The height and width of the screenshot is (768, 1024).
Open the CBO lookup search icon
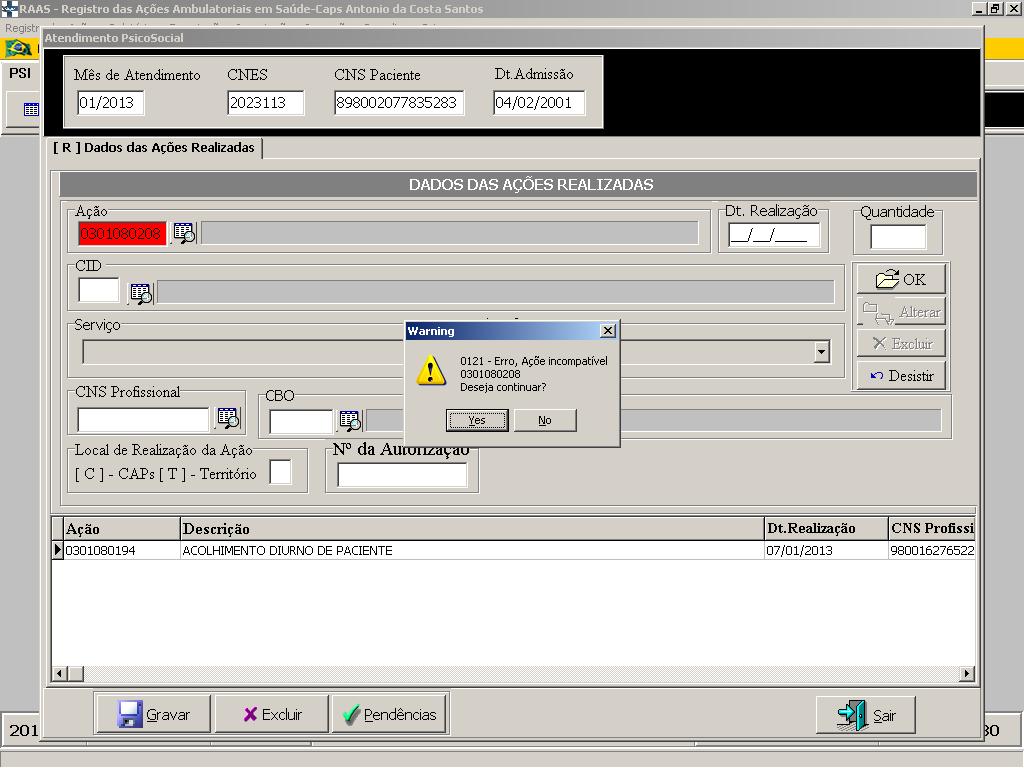pos(349,420)
